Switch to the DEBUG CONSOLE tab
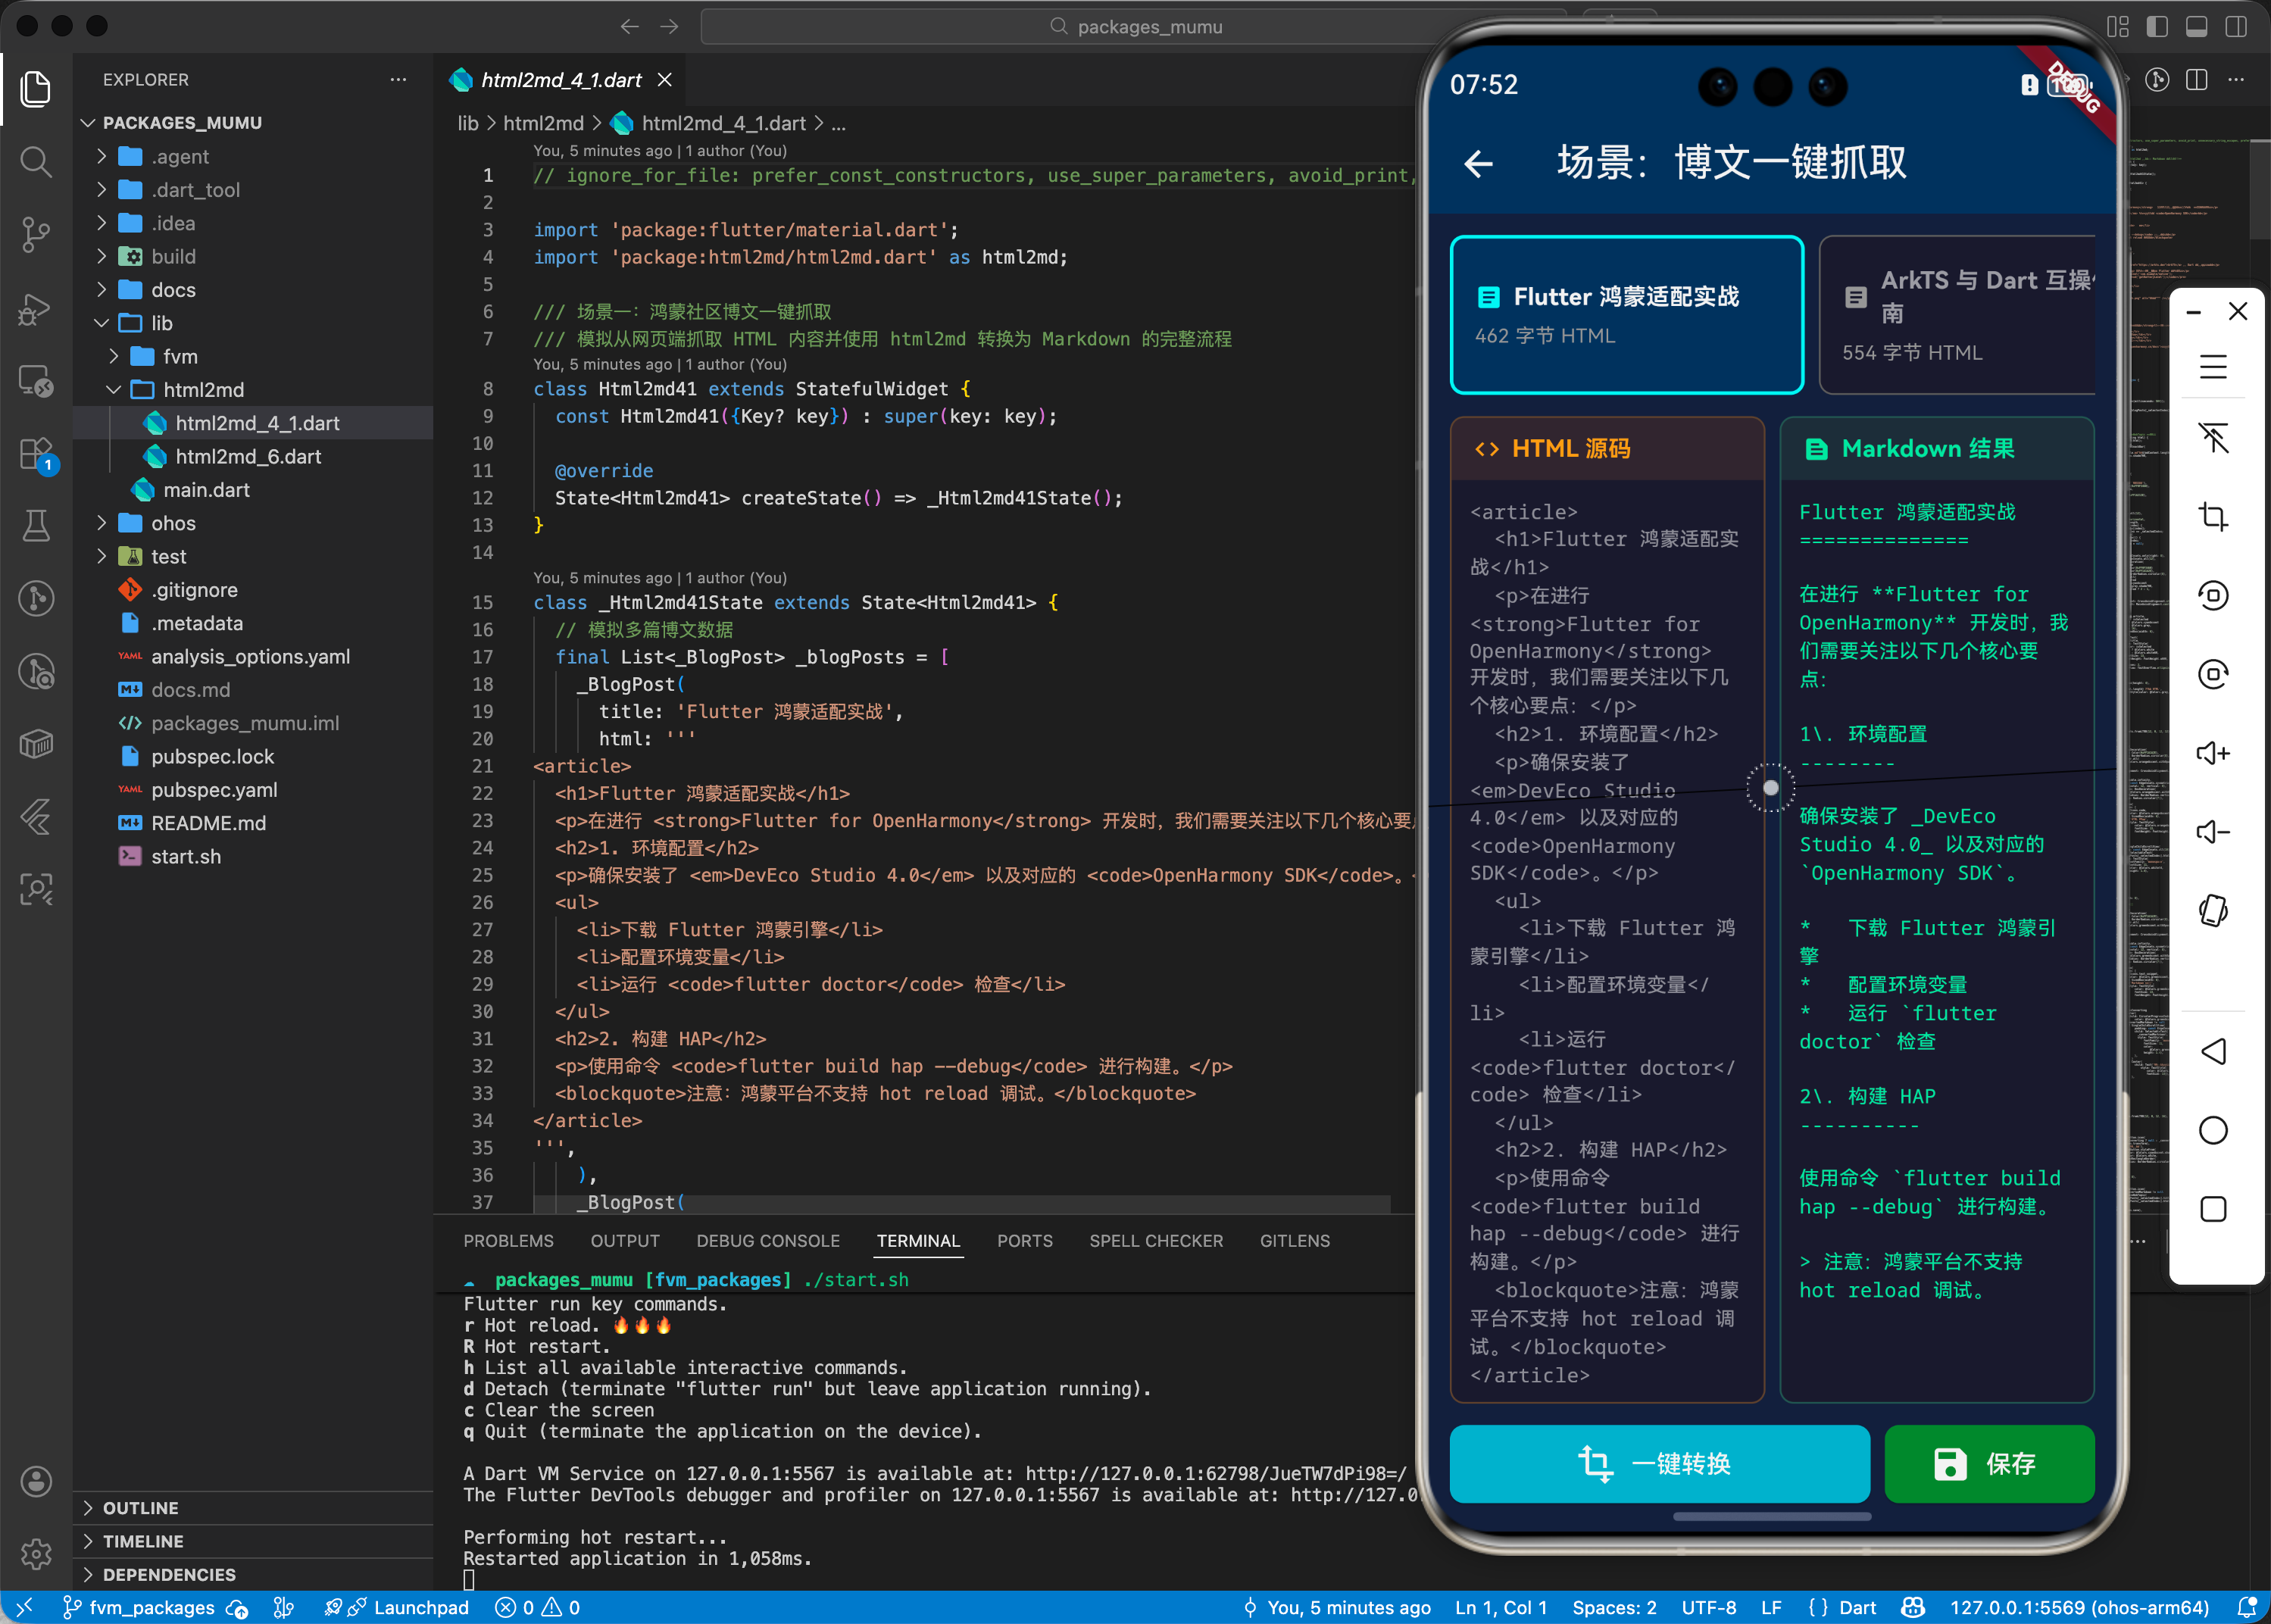Viewport: 2271px width, 1624px height. coord(767,1241)
